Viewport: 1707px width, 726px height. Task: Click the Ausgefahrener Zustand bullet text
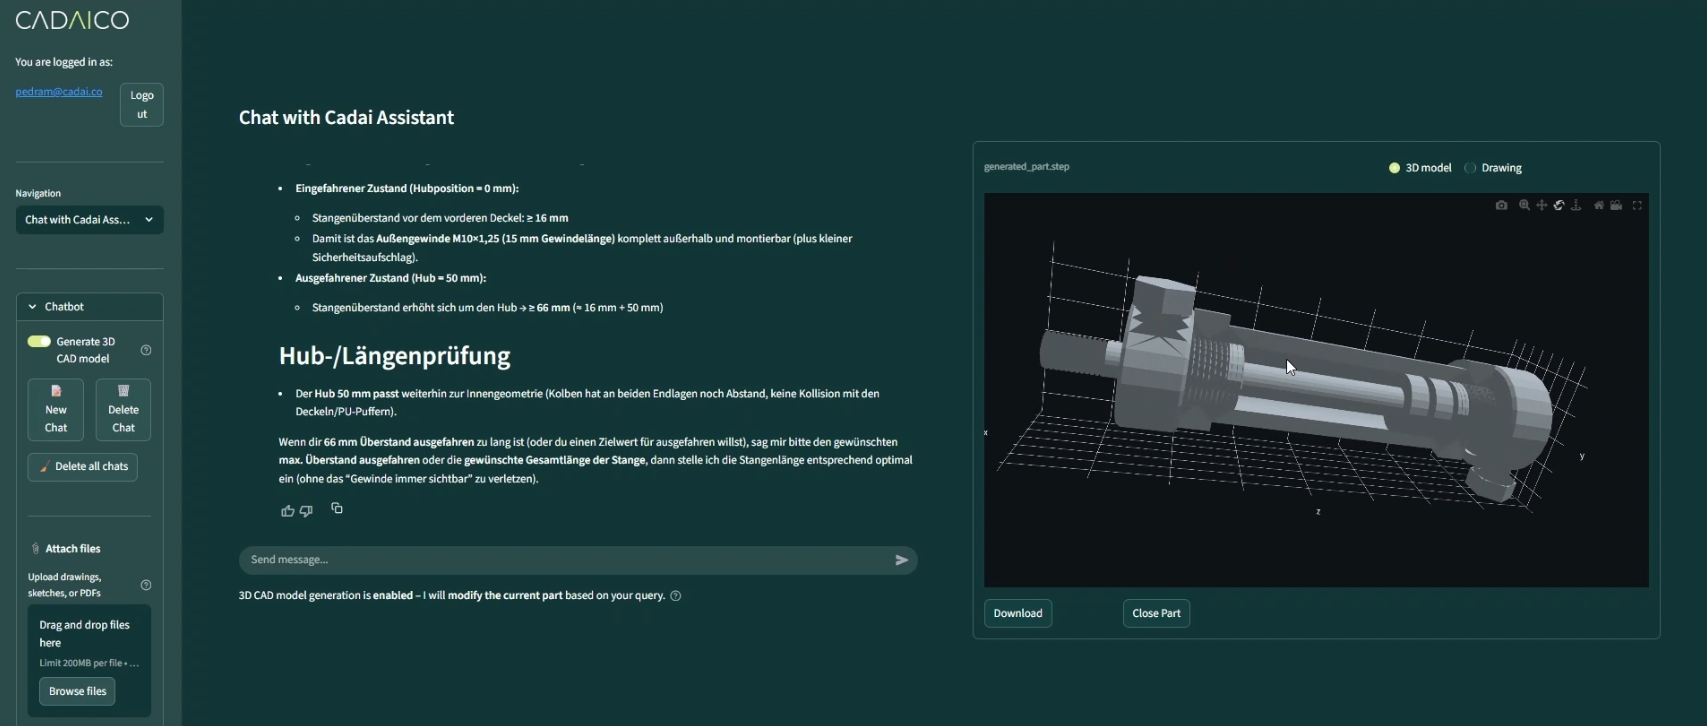click(x=391, y=278)
